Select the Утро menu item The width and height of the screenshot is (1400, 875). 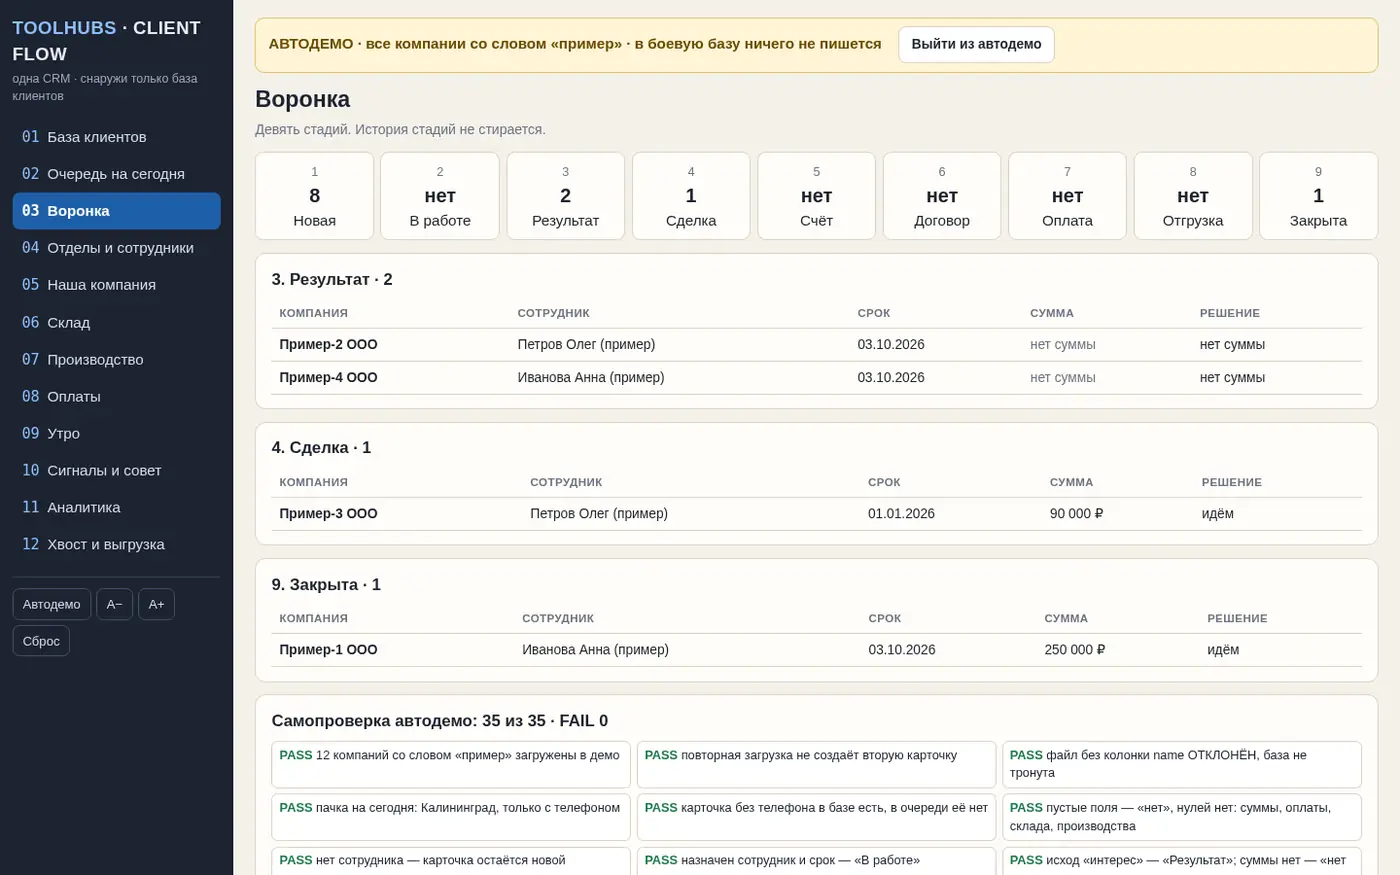tap(116, 433)
